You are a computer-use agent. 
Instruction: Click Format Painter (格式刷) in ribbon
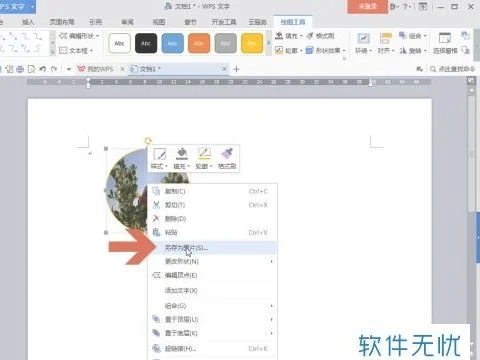click(320, 36)
